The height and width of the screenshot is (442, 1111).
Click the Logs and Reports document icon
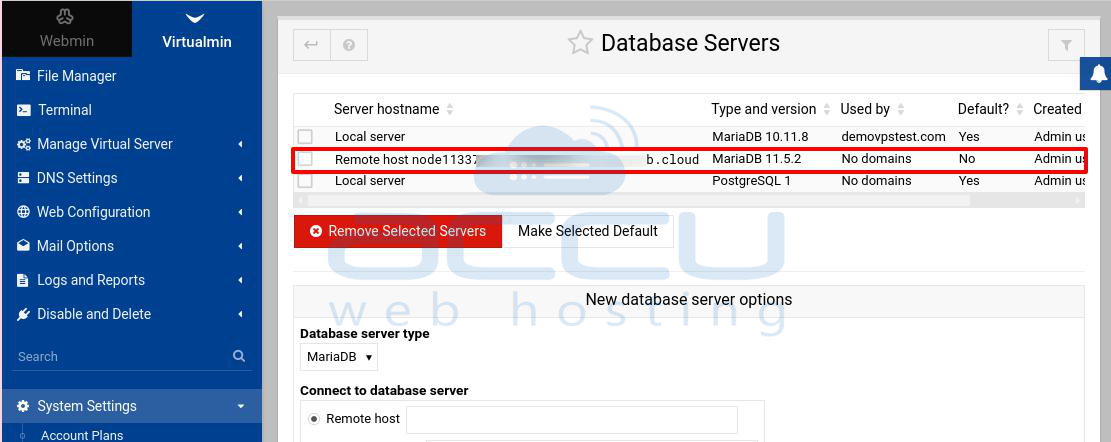(x=23, y=280)
